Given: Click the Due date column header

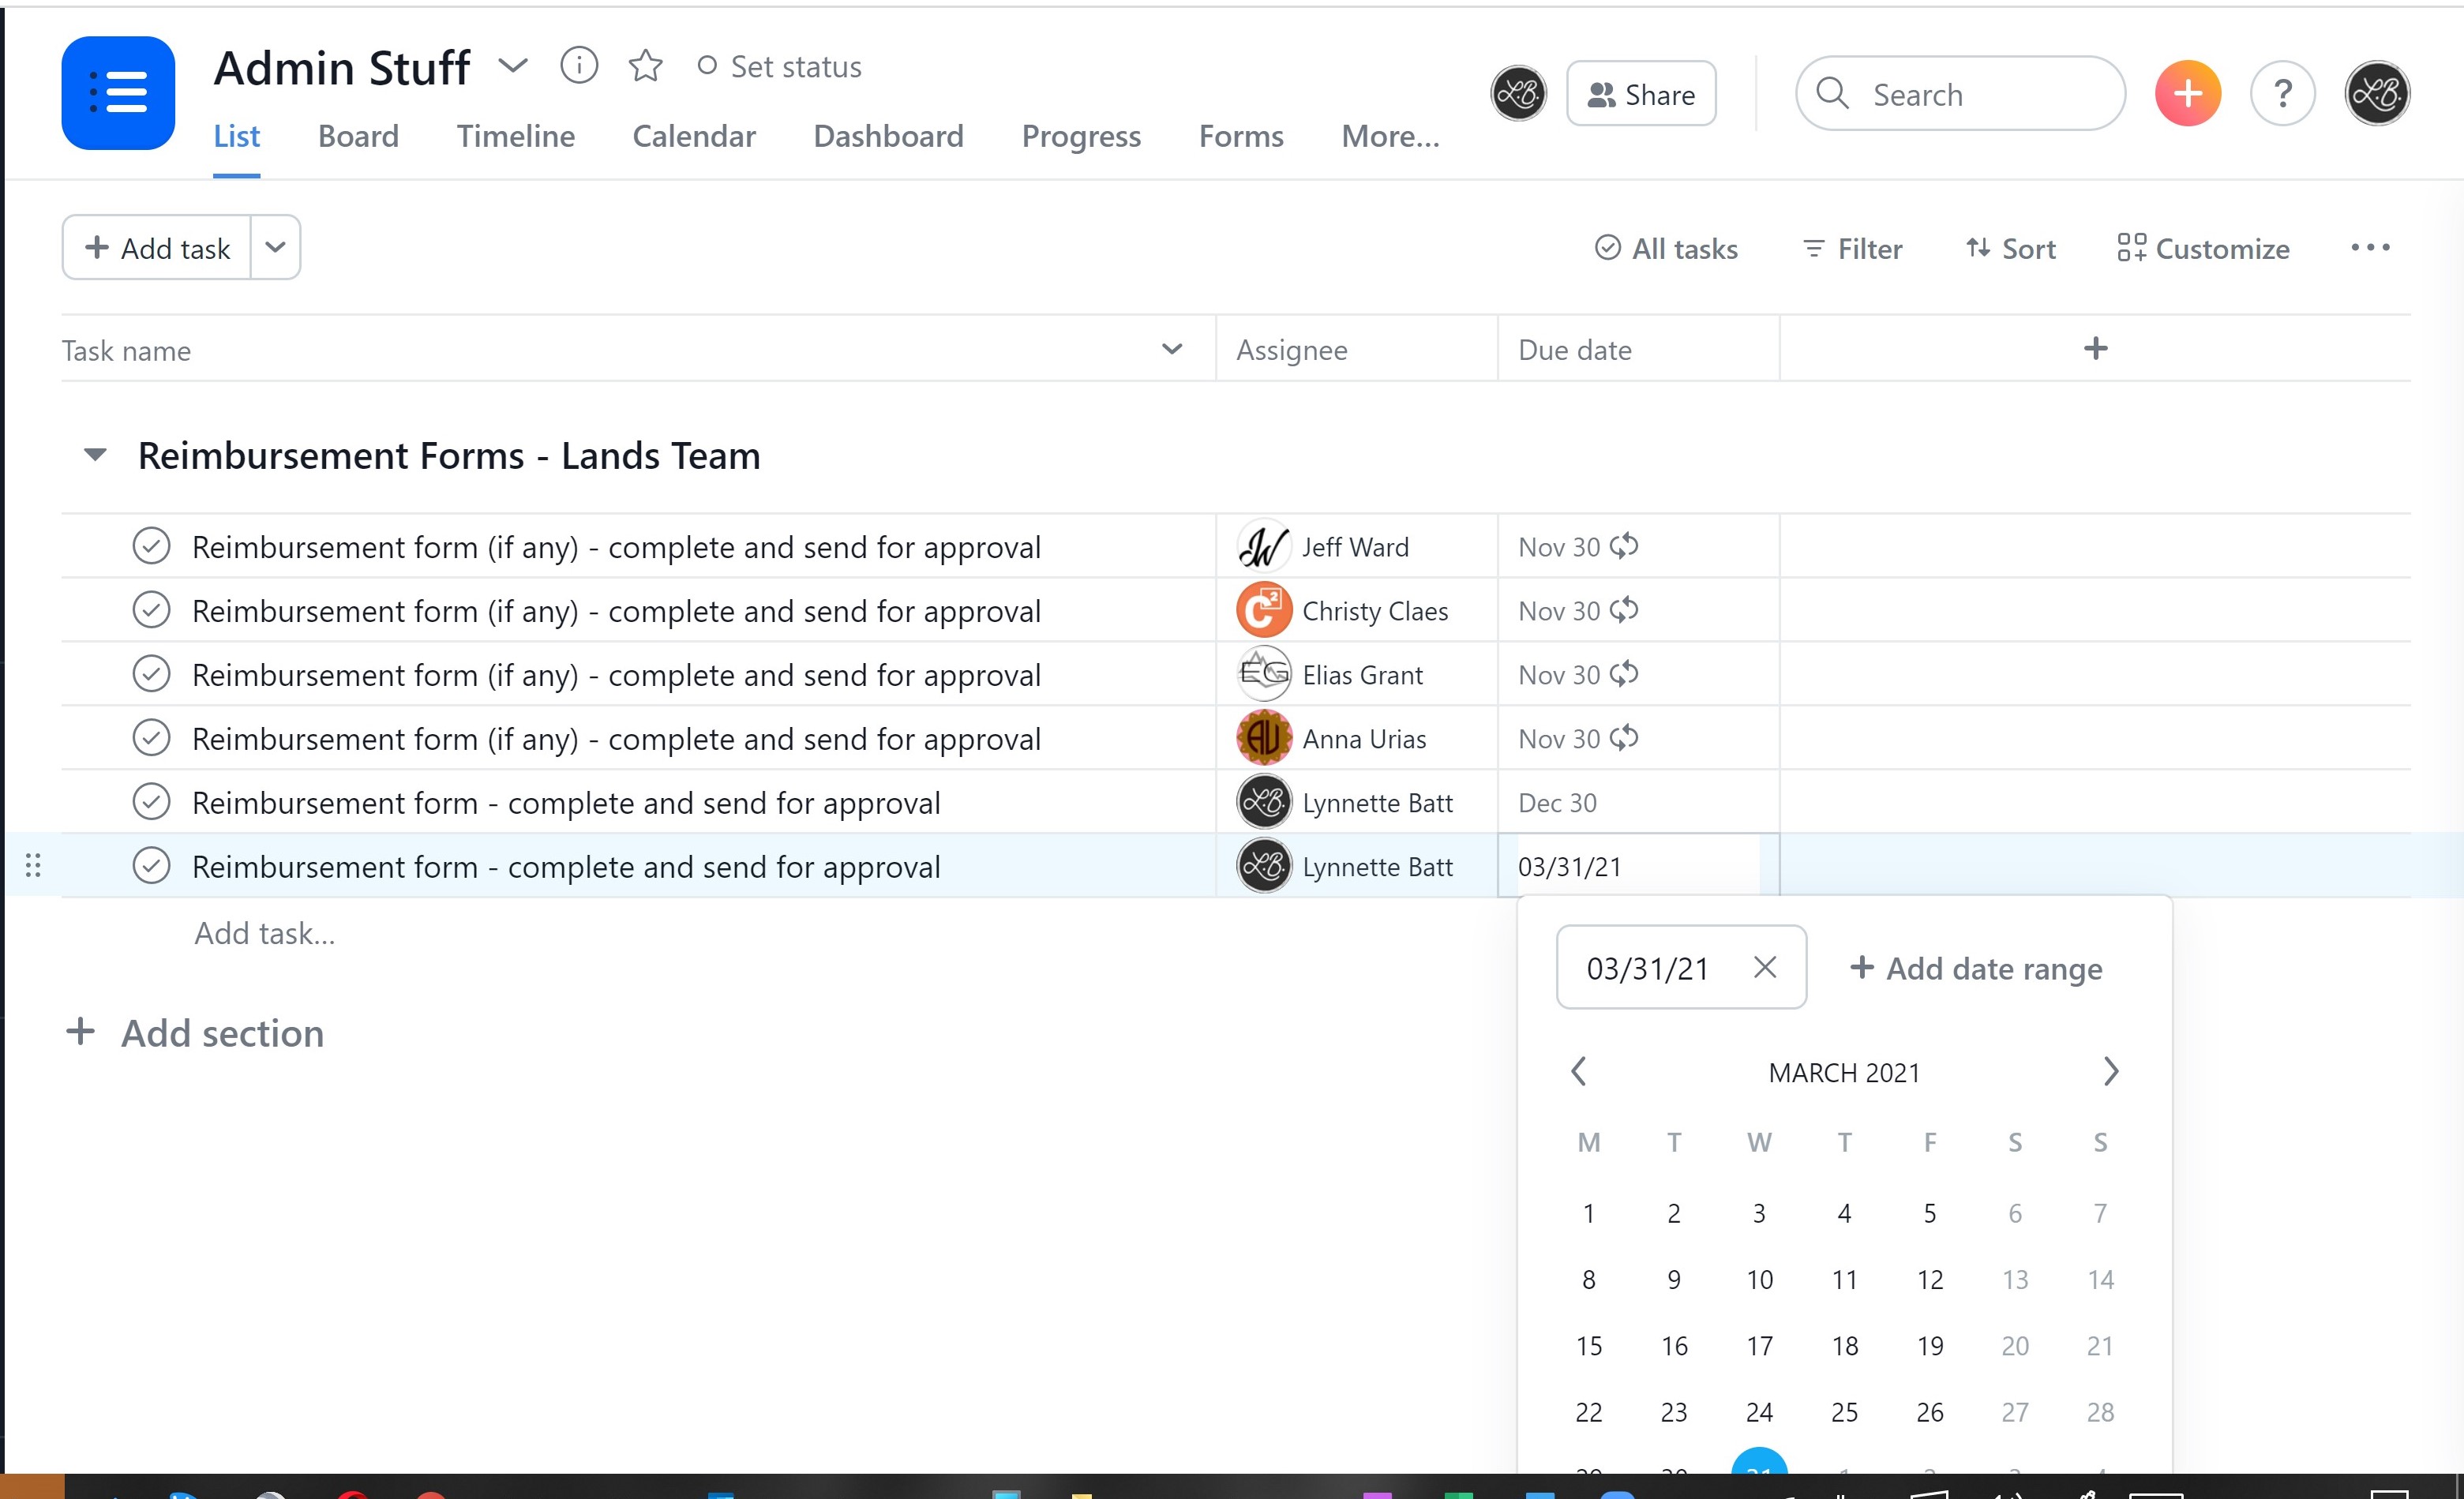Looking at the screenshot, I should [1638, 349].
